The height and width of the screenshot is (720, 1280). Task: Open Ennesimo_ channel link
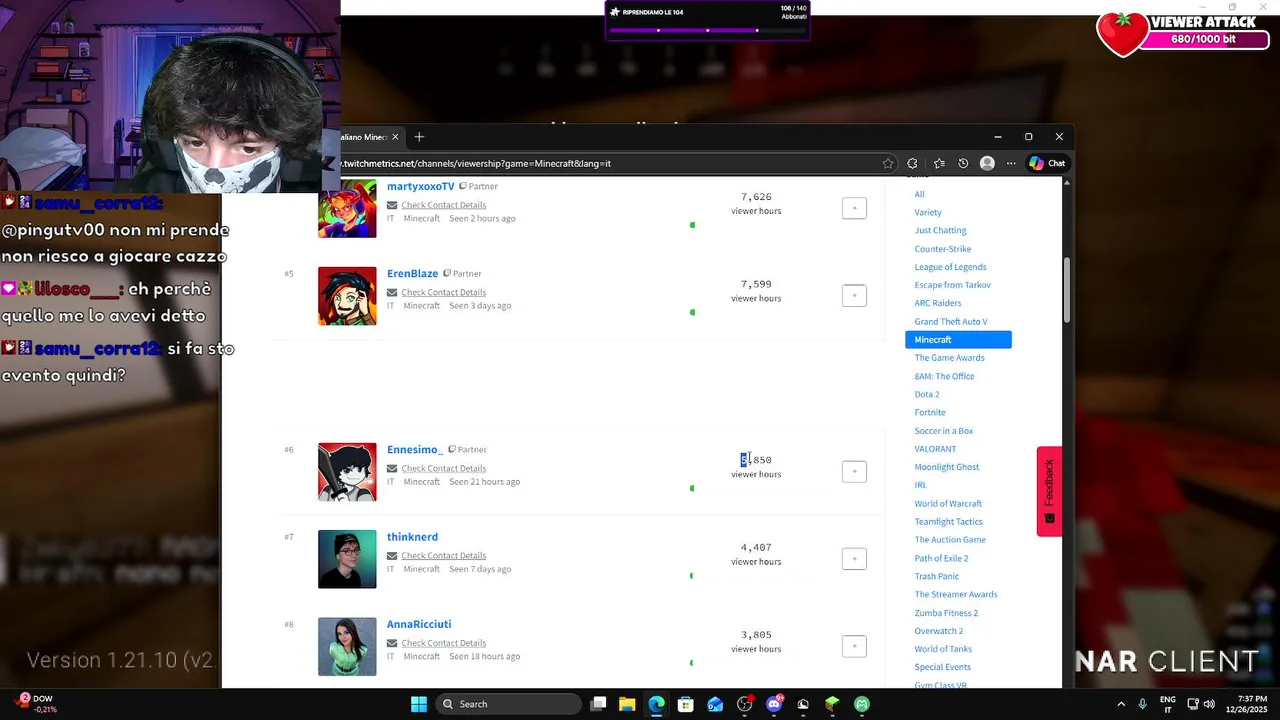[x=415, y=449]
